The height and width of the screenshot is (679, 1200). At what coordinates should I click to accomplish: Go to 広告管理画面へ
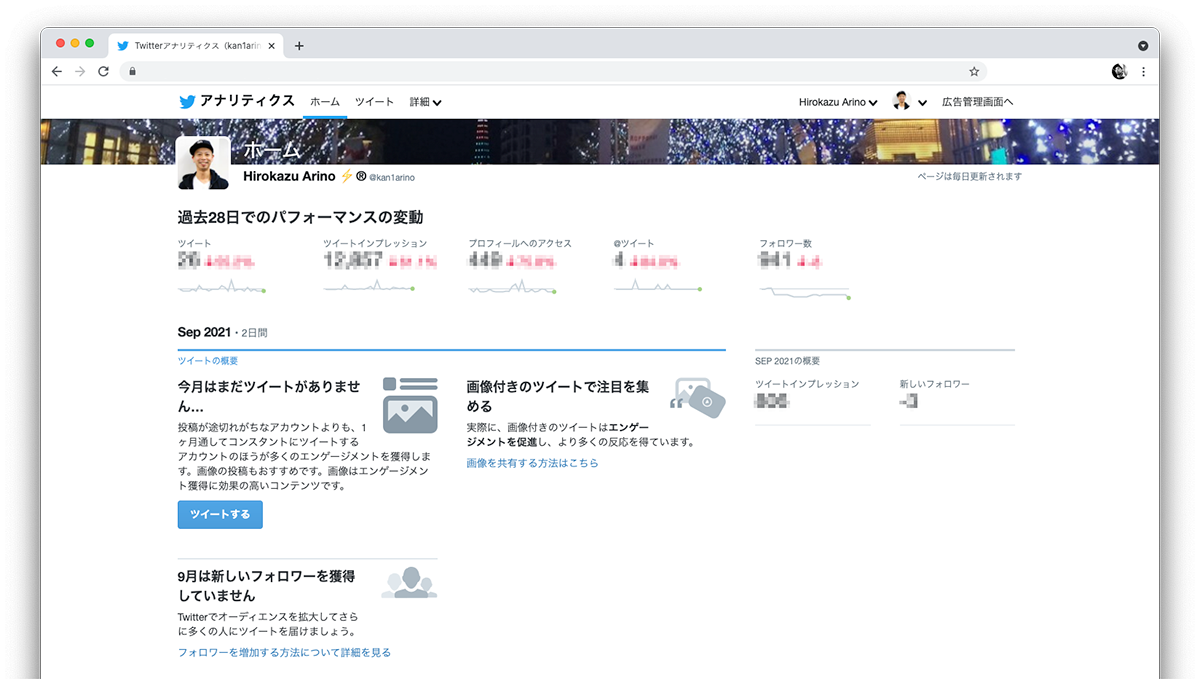click(x=978, y=102)
